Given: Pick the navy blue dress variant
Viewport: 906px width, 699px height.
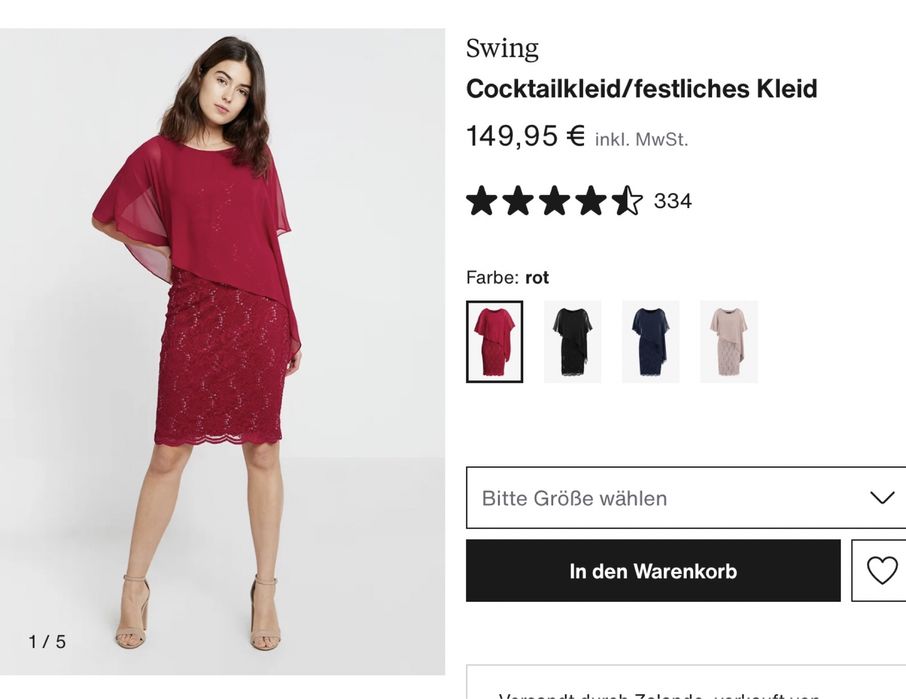Looking at the screenshot, I should [650, 341].
